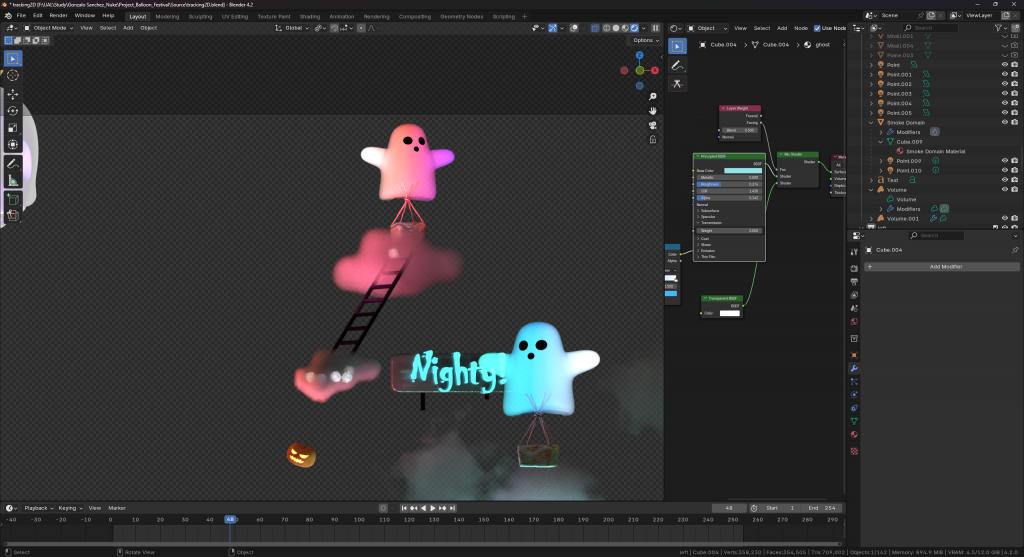Play the animation forward
The height and width of the screenshot is (557, 1024).
[432, 508]
